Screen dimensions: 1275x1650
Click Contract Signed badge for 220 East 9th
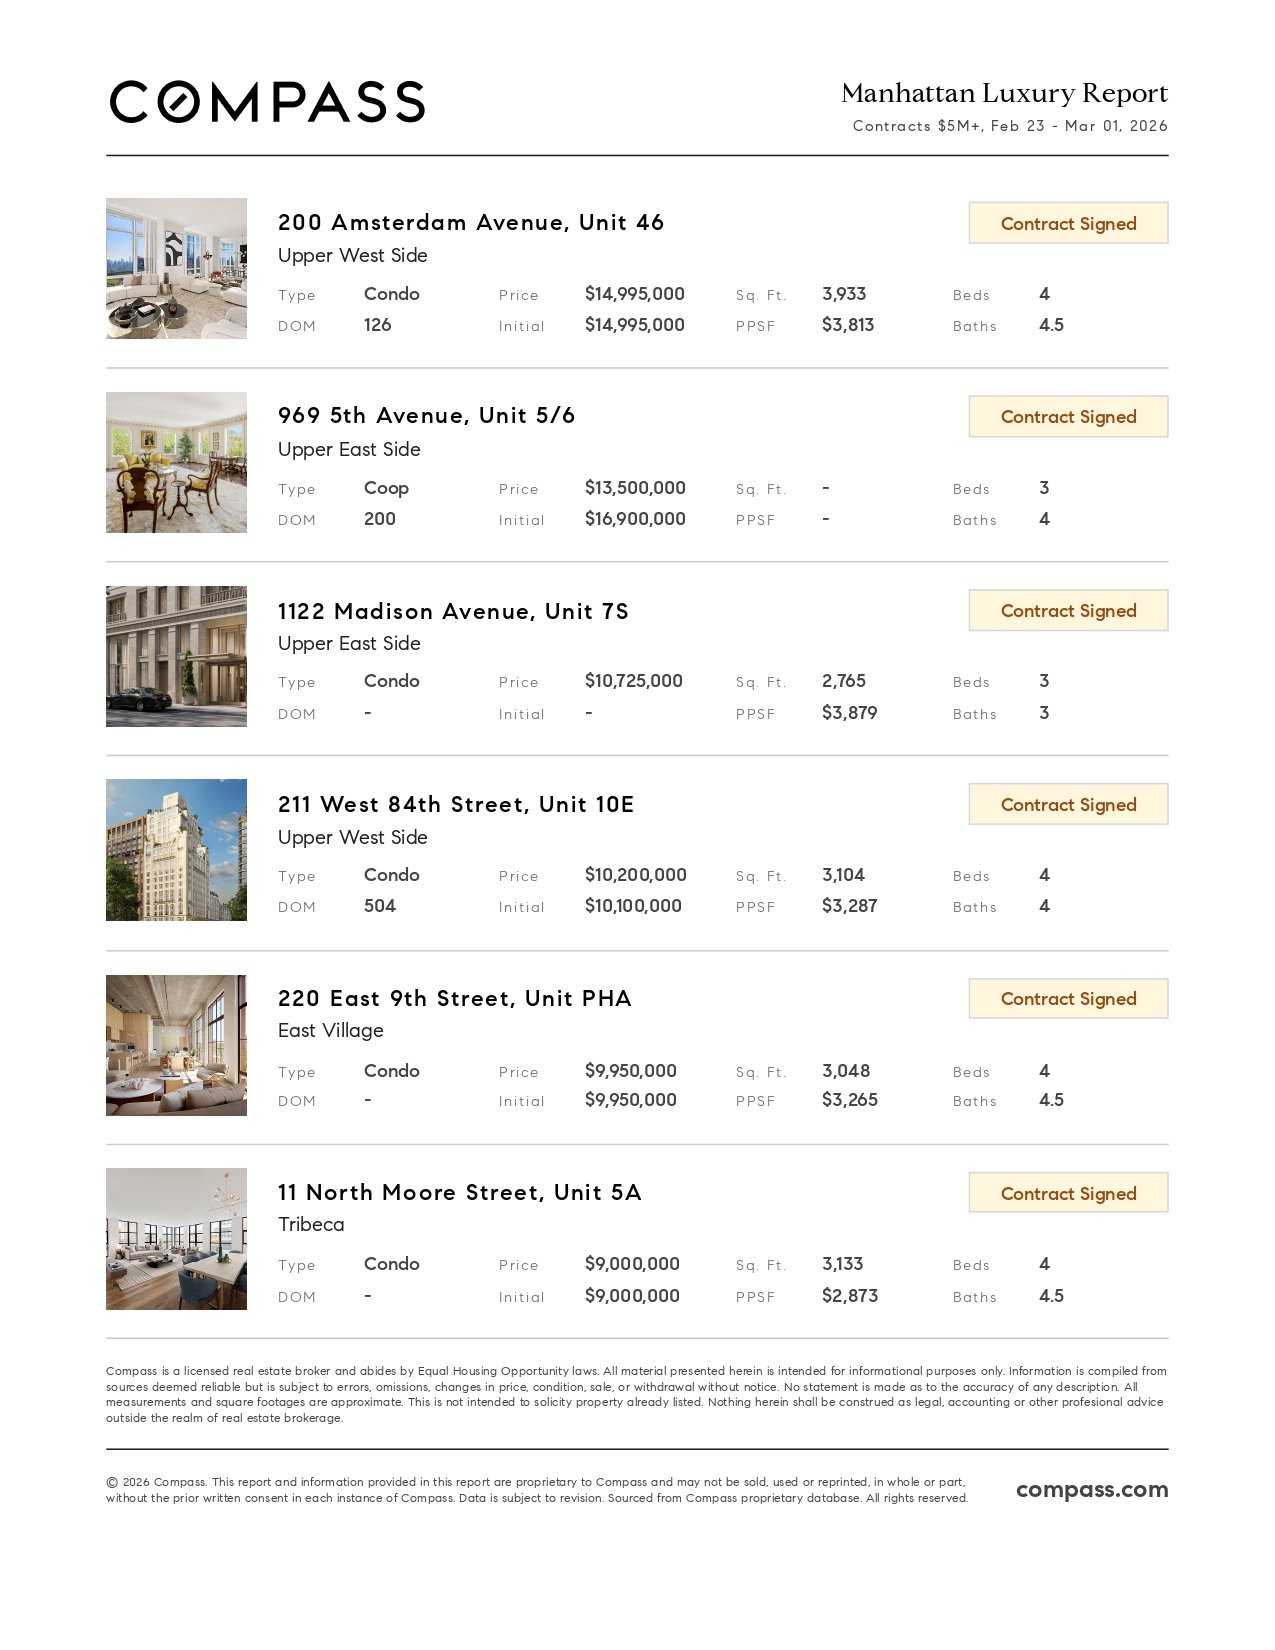point(1068,999)
